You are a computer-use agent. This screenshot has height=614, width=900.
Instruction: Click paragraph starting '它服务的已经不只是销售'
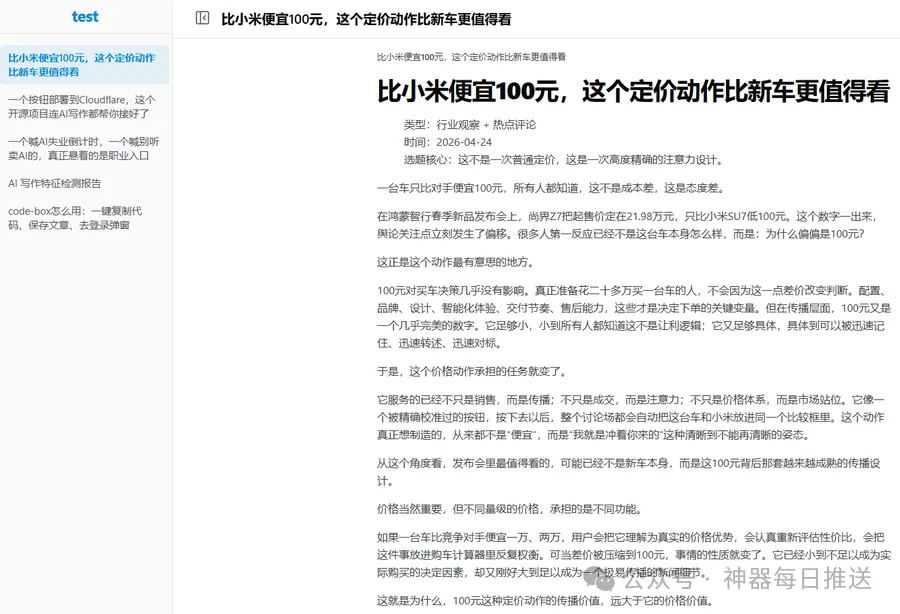(630, 417)
